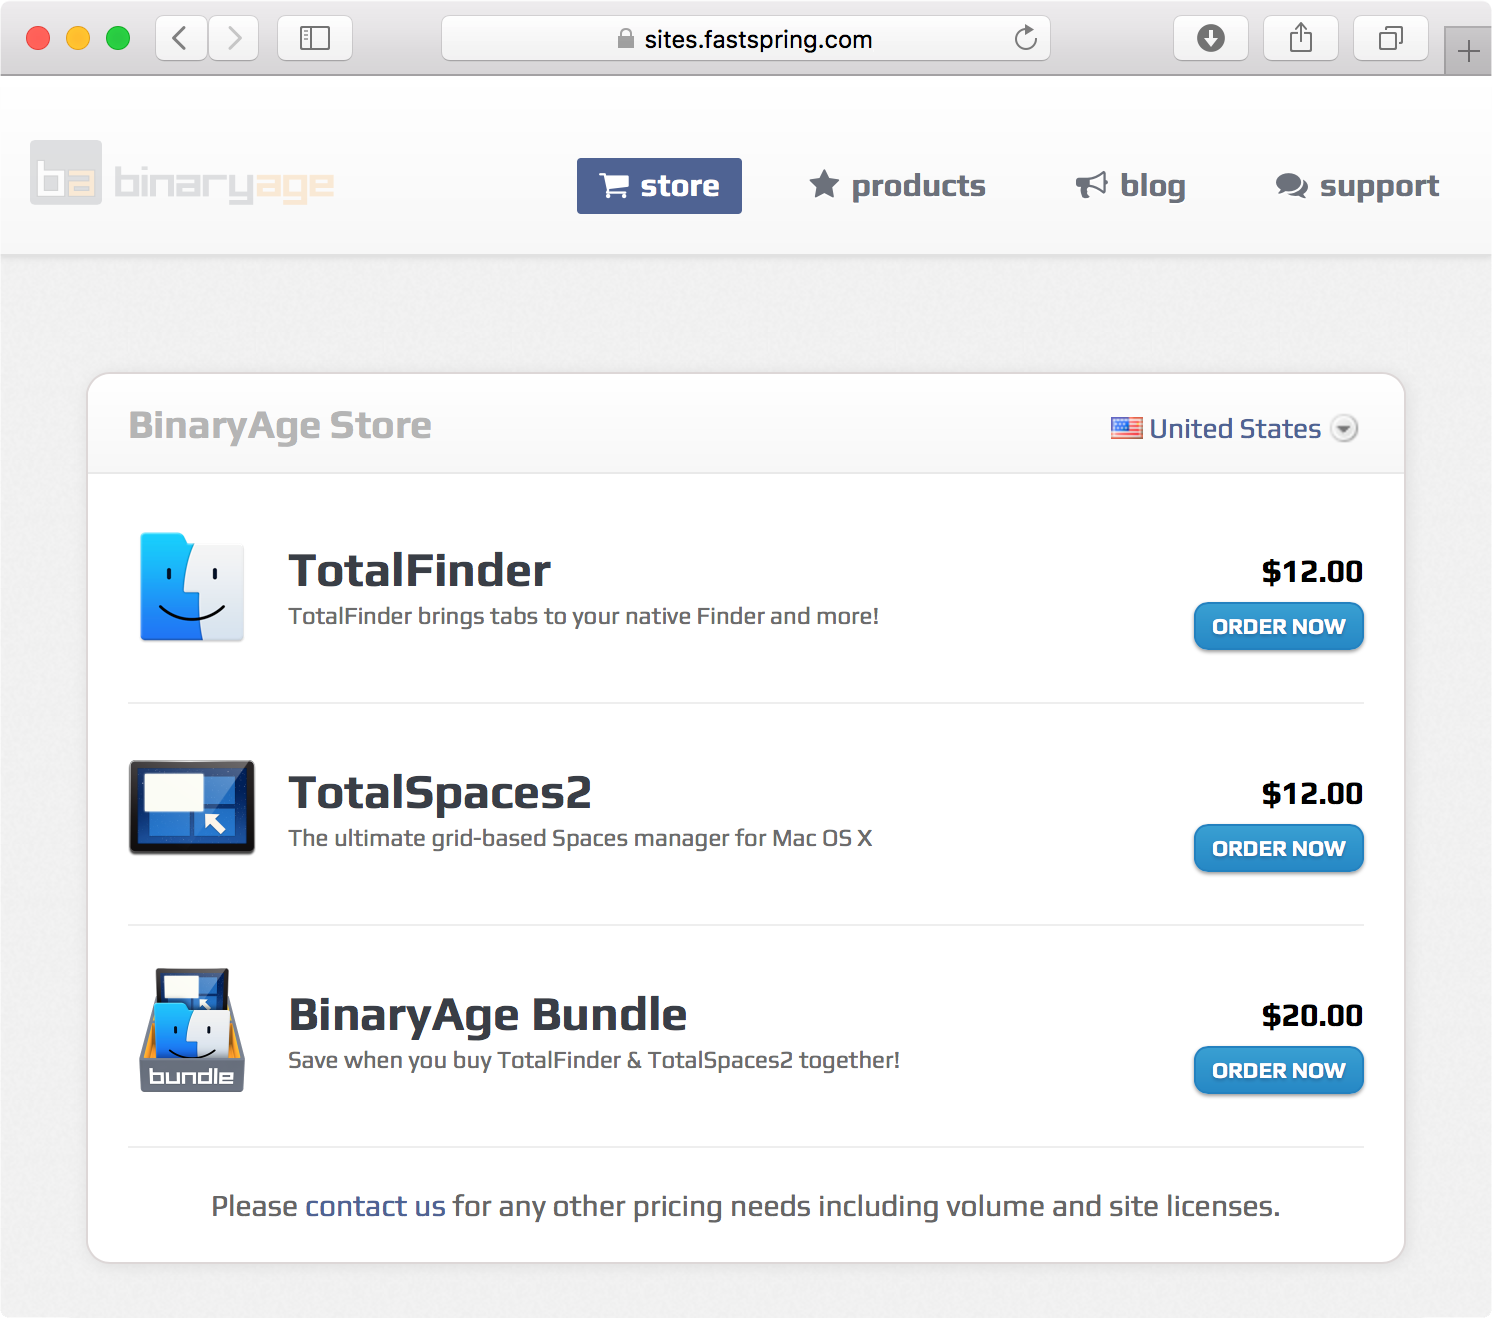Go forward with Safari's forward arrow
This screenshot has height=1318, width=1492.
[x=234, y=39]
